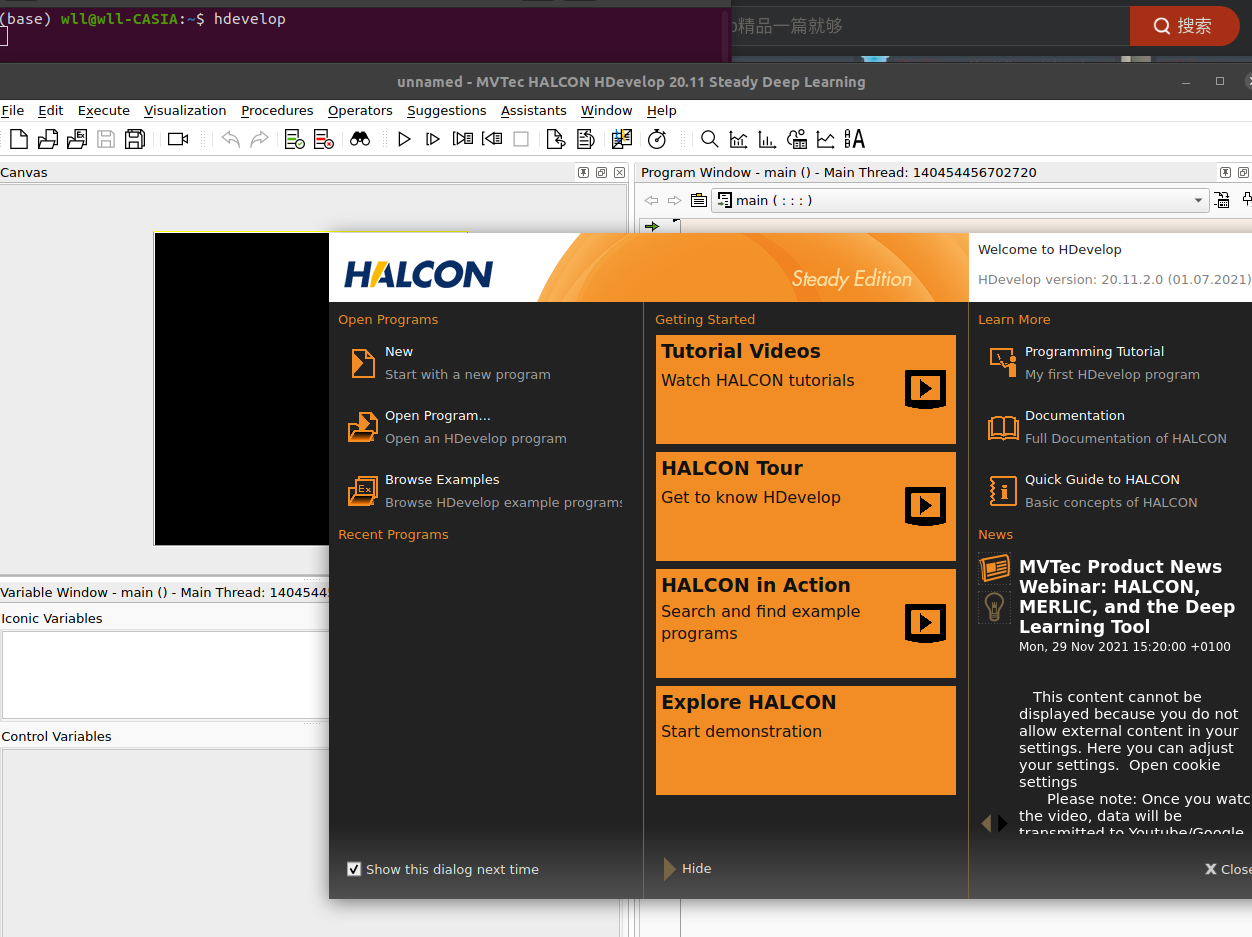
Task: Play the HALCON Tour video
Action: 925,506
